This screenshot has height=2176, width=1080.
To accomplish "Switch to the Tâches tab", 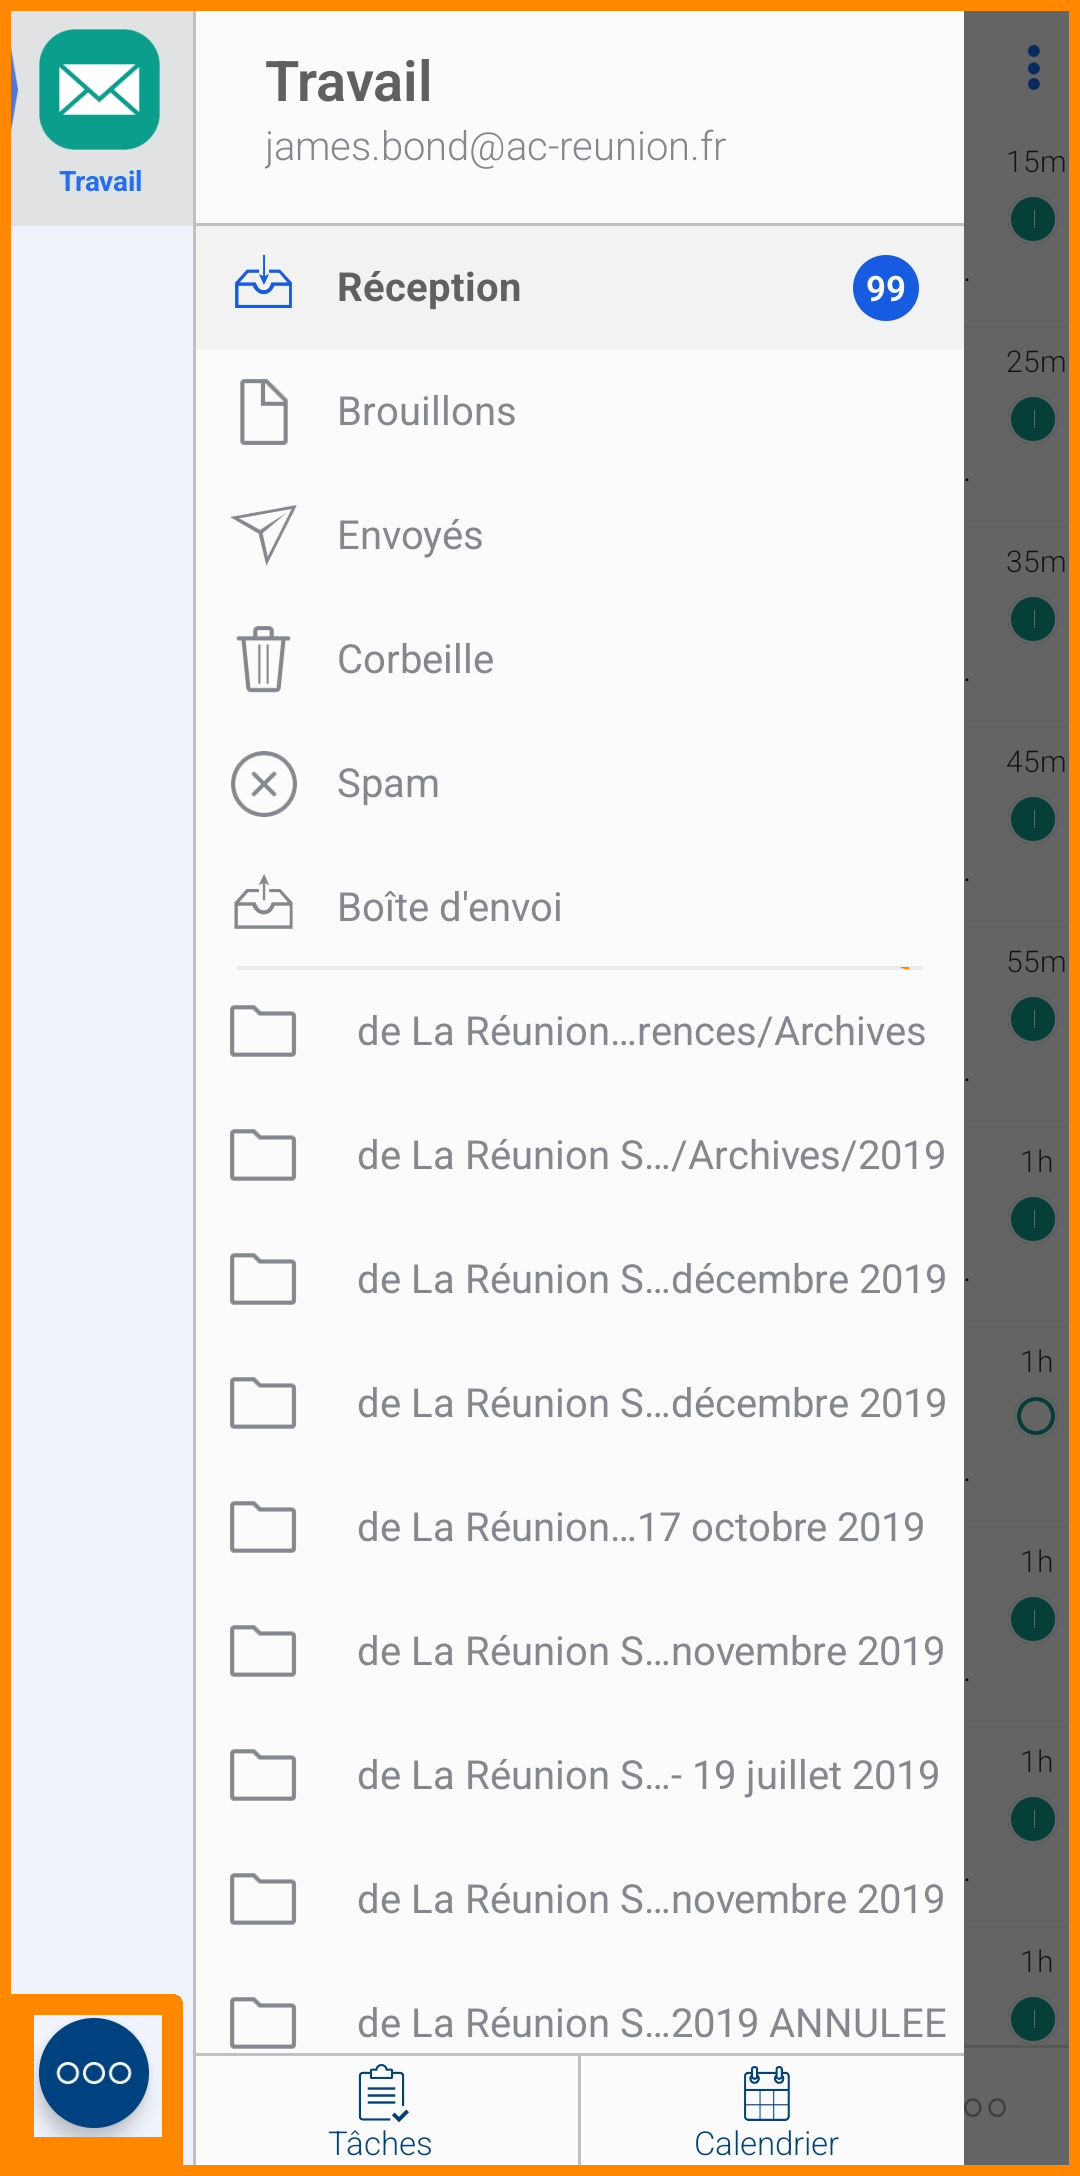I will (x=381, y=2110).
